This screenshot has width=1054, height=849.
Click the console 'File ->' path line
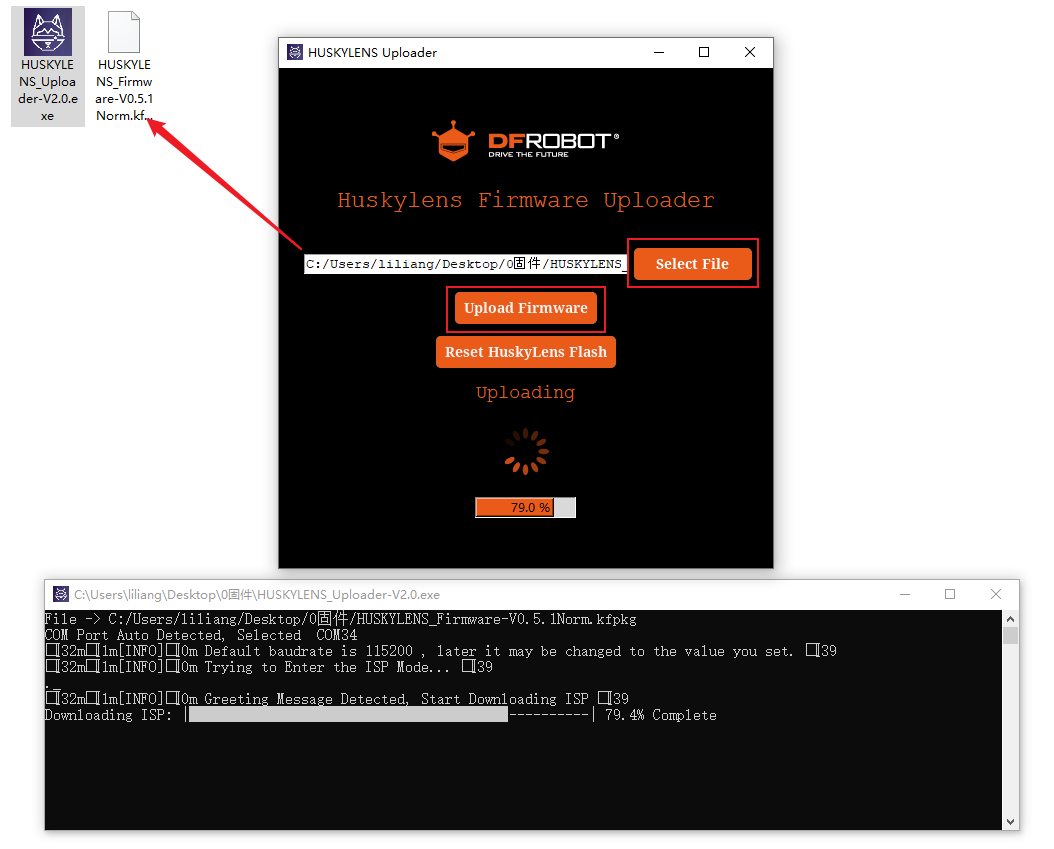point(340,619)
